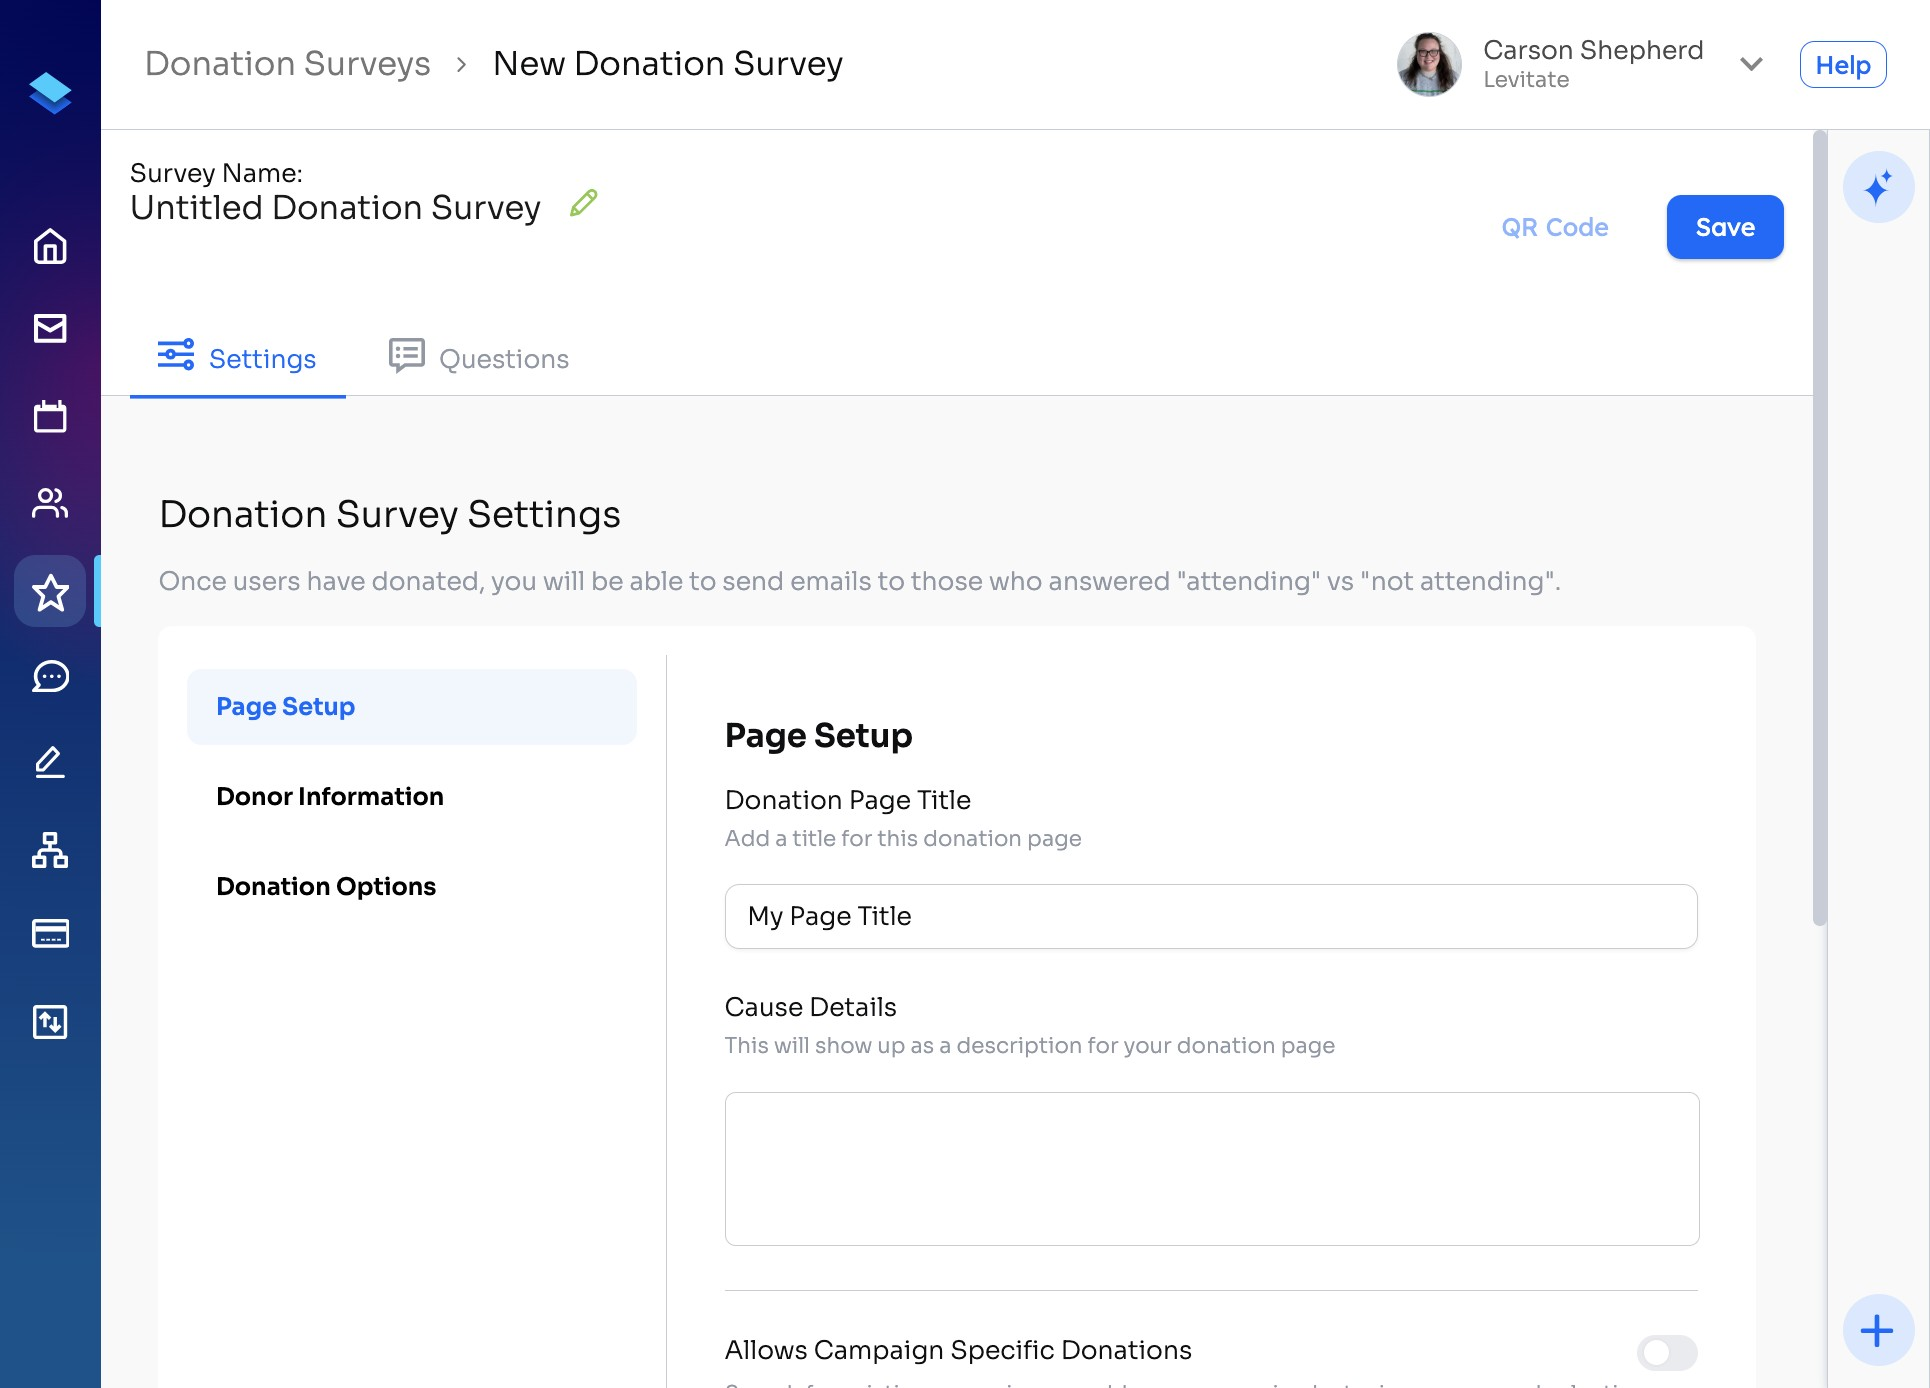Select the Settings tab
The width and height of the screenshot is (1930, 1388).
pos(238,358)
